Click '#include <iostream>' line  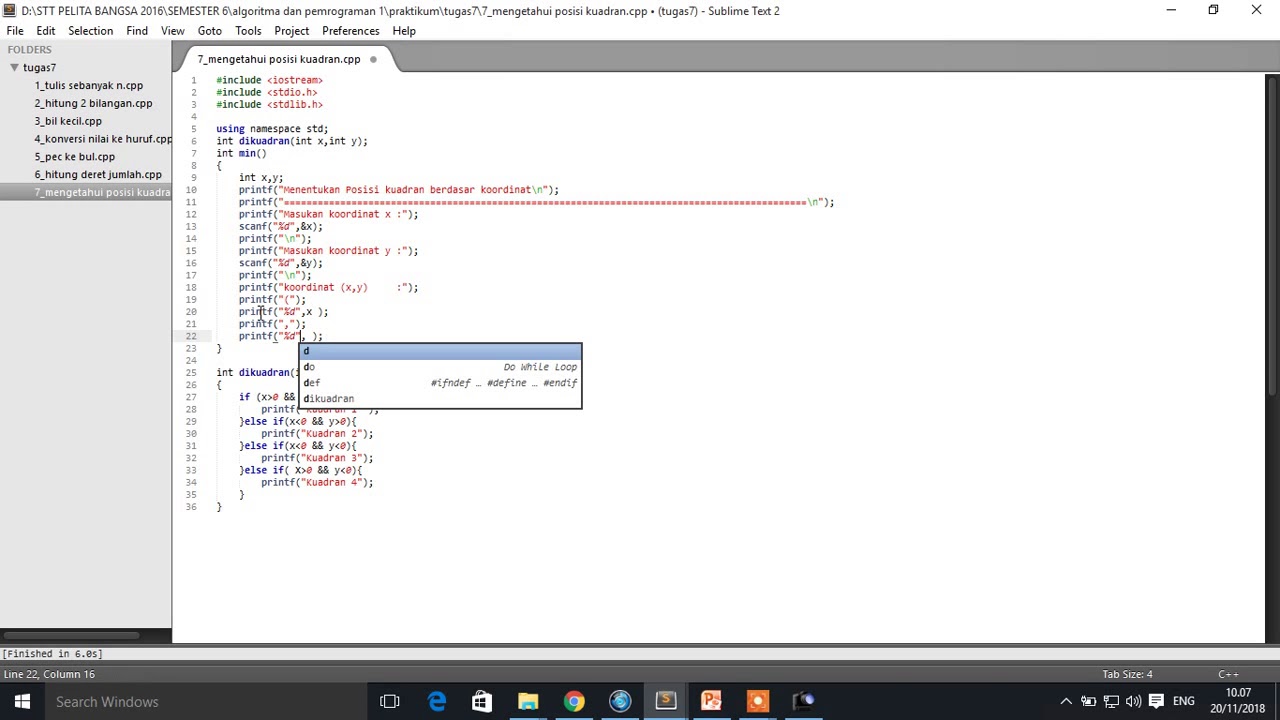click(269, 80)
